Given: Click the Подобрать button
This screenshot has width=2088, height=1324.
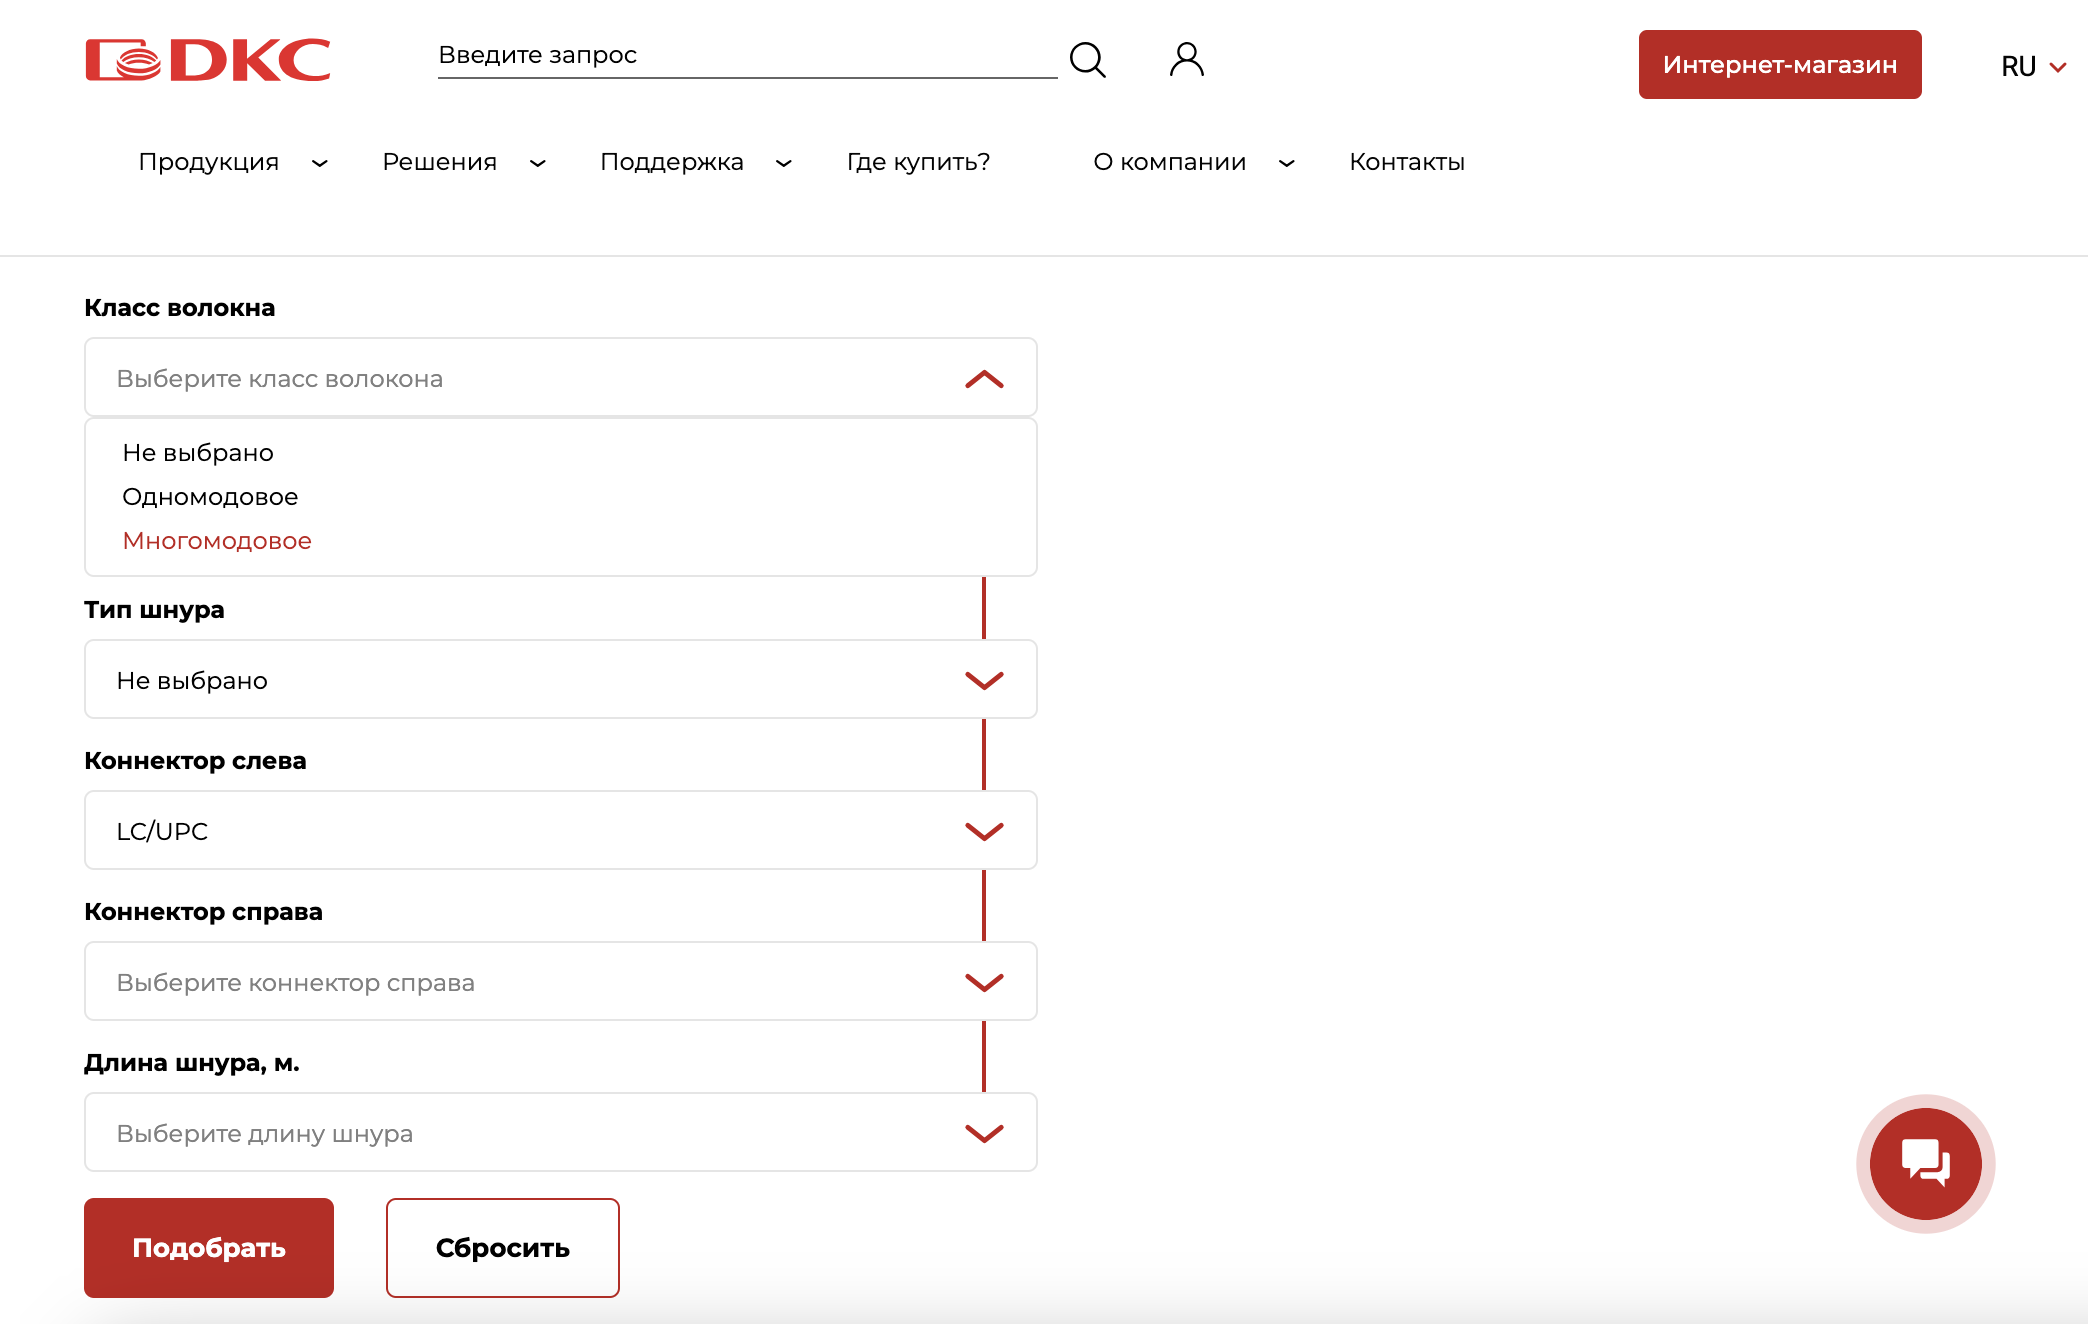Looking at the screenshot, I should click(x=209, y=1248).
